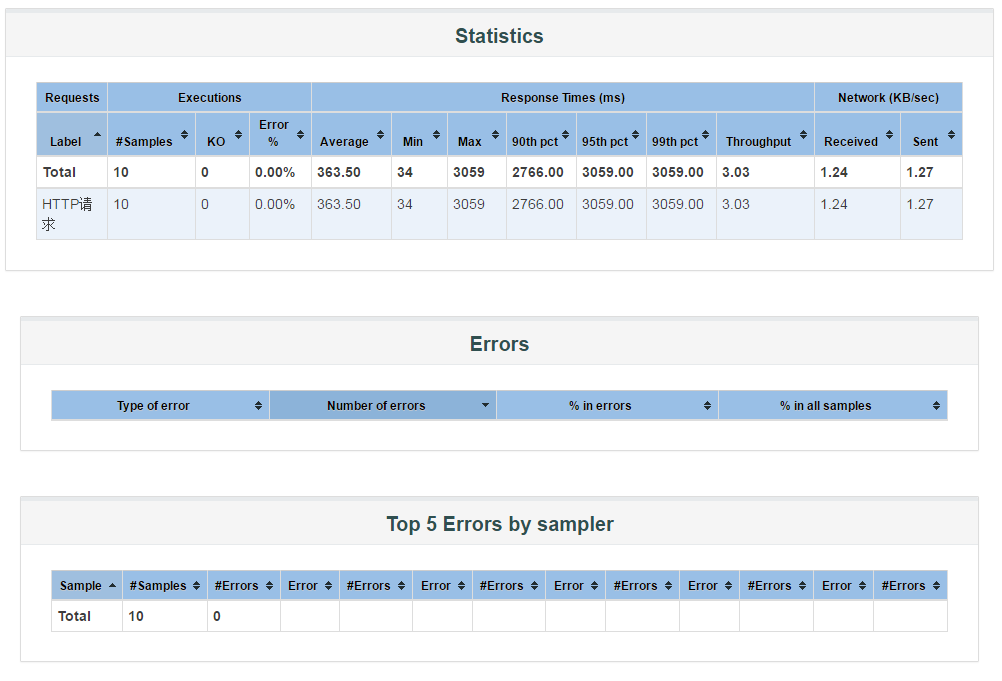Click Total row Error % value 0.00%
Image resolution: width=1002 pixels, height=681 pixels.
click(275, 172)
